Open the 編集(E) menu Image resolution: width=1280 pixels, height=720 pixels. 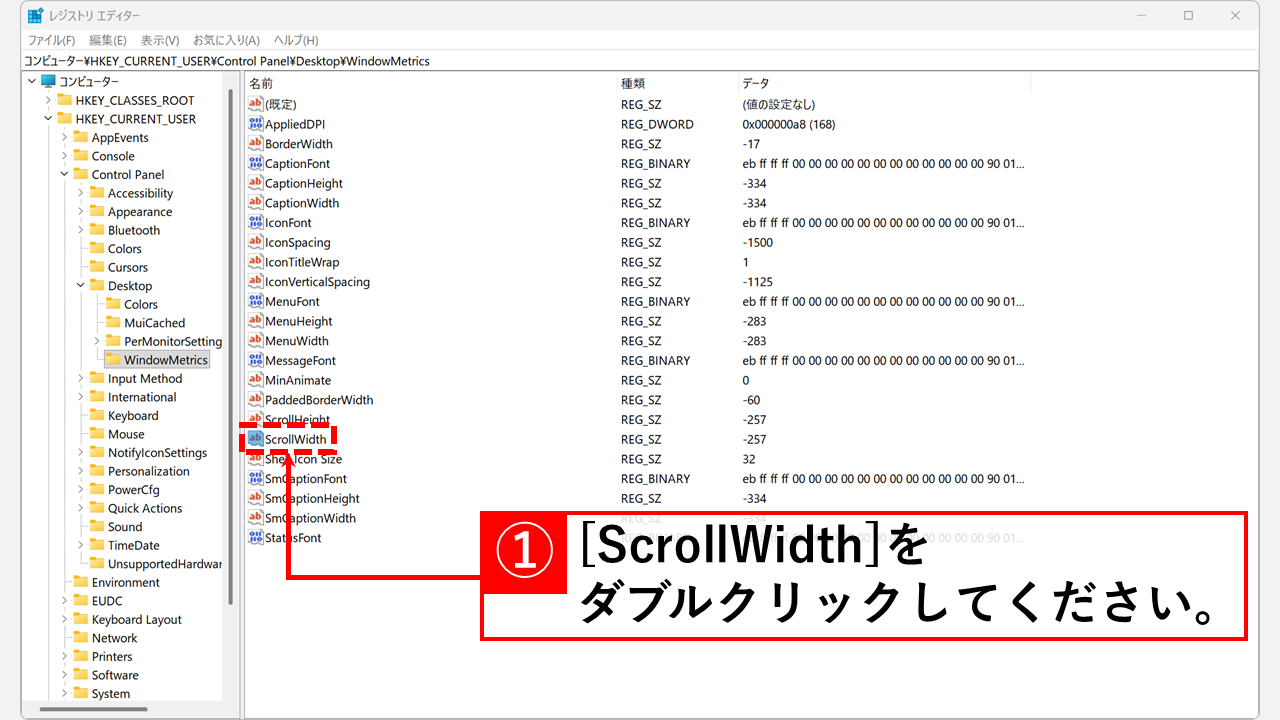coord(108,40)
